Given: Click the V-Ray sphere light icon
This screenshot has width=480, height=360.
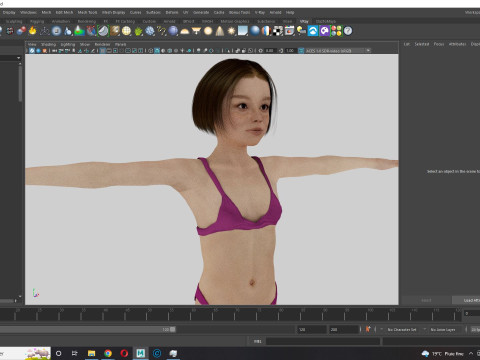Looking at the screenshot, I should pos(208,31).
